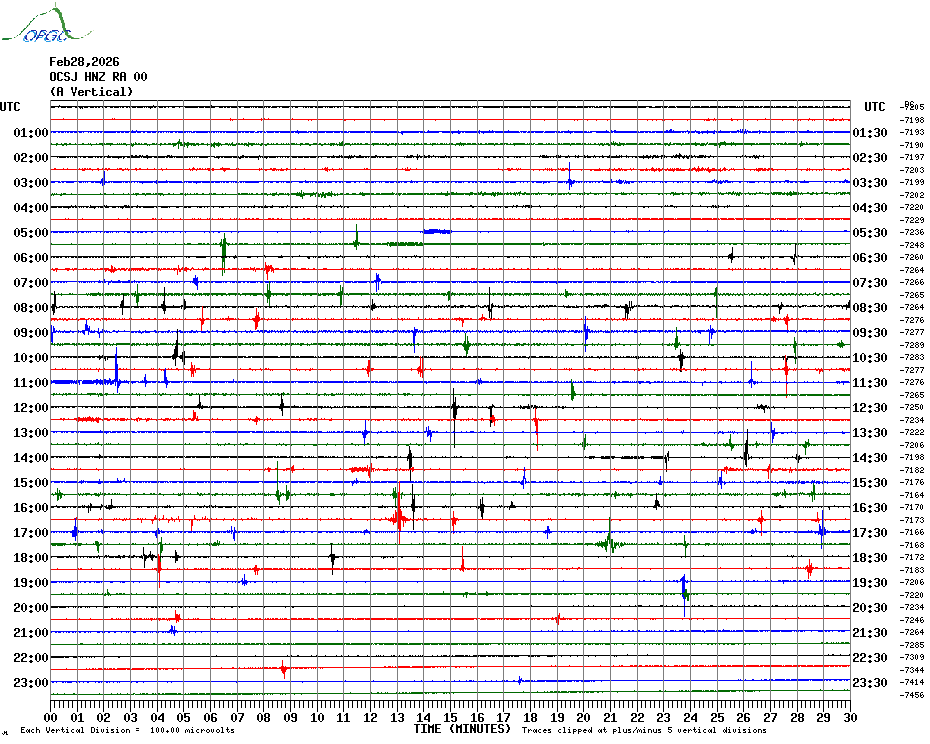Click the large red event on 16:00 trace
930x744 pixels.
(x=399, y=518)
